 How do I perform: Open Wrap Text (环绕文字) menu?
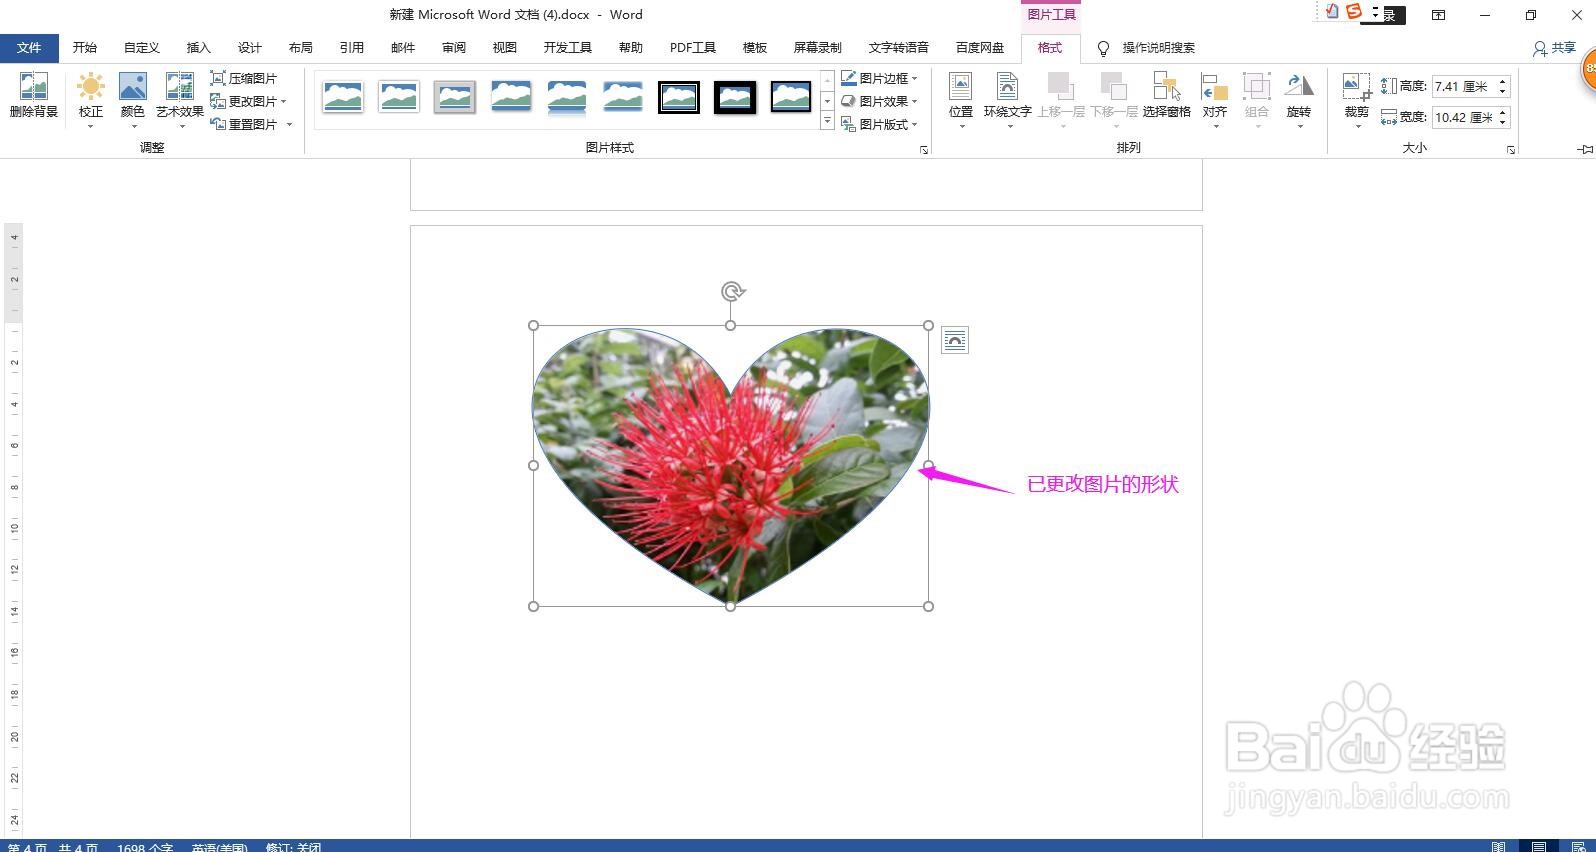(x=1007, y=98)
